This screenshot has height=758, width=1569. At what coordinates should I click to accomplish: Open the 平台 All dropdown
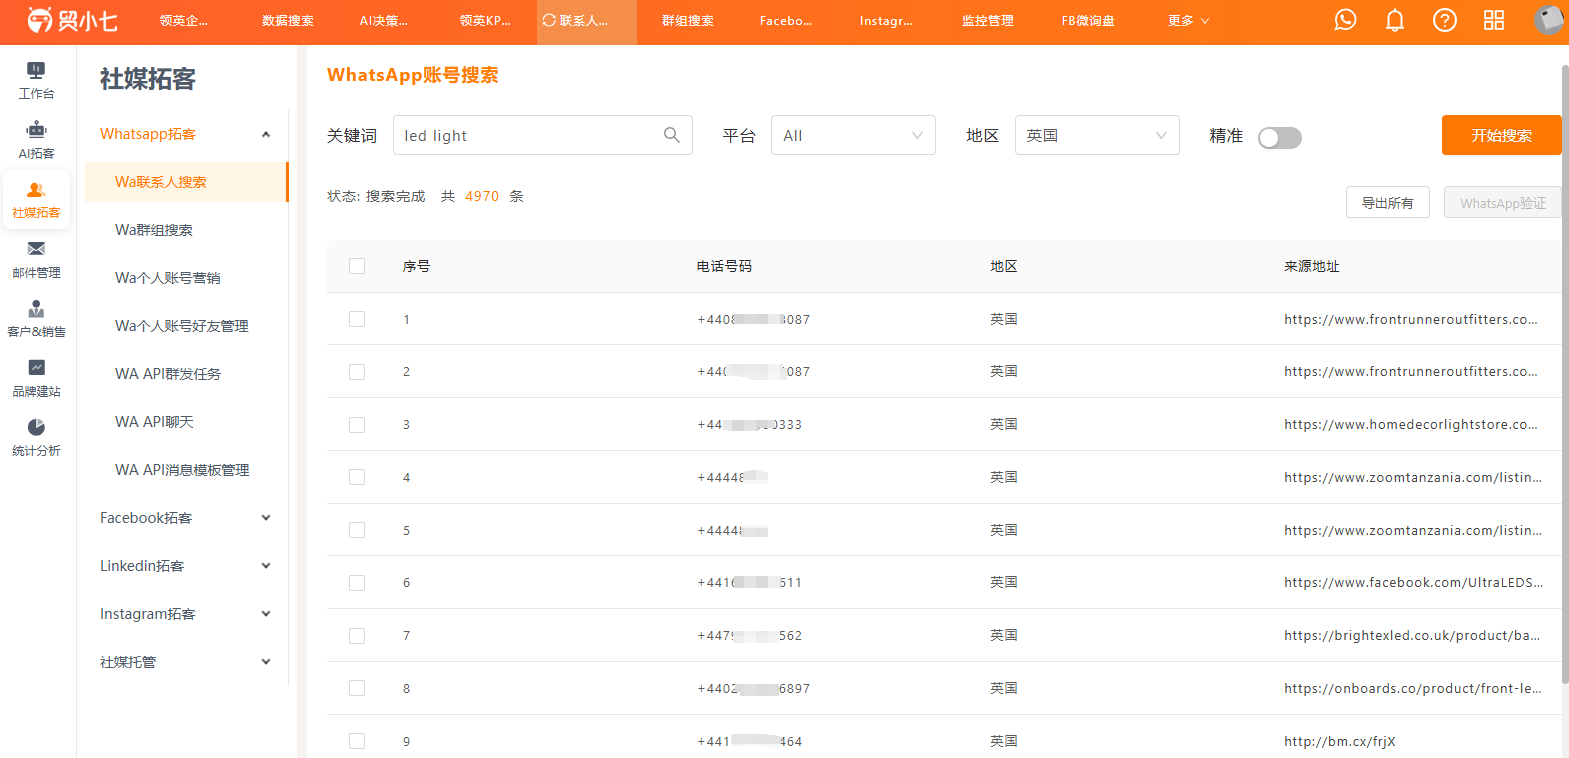[853, 135]
